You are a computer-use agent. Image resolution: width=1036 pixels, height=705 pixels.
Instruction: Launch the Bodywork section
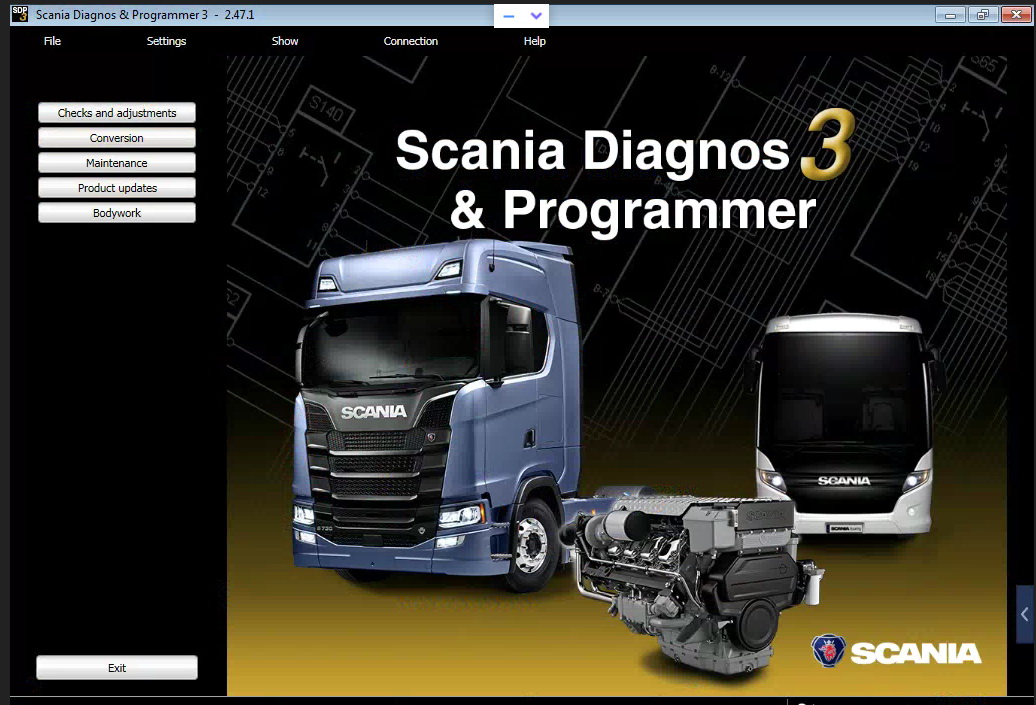pyautogui.click(x=117, y=213)
